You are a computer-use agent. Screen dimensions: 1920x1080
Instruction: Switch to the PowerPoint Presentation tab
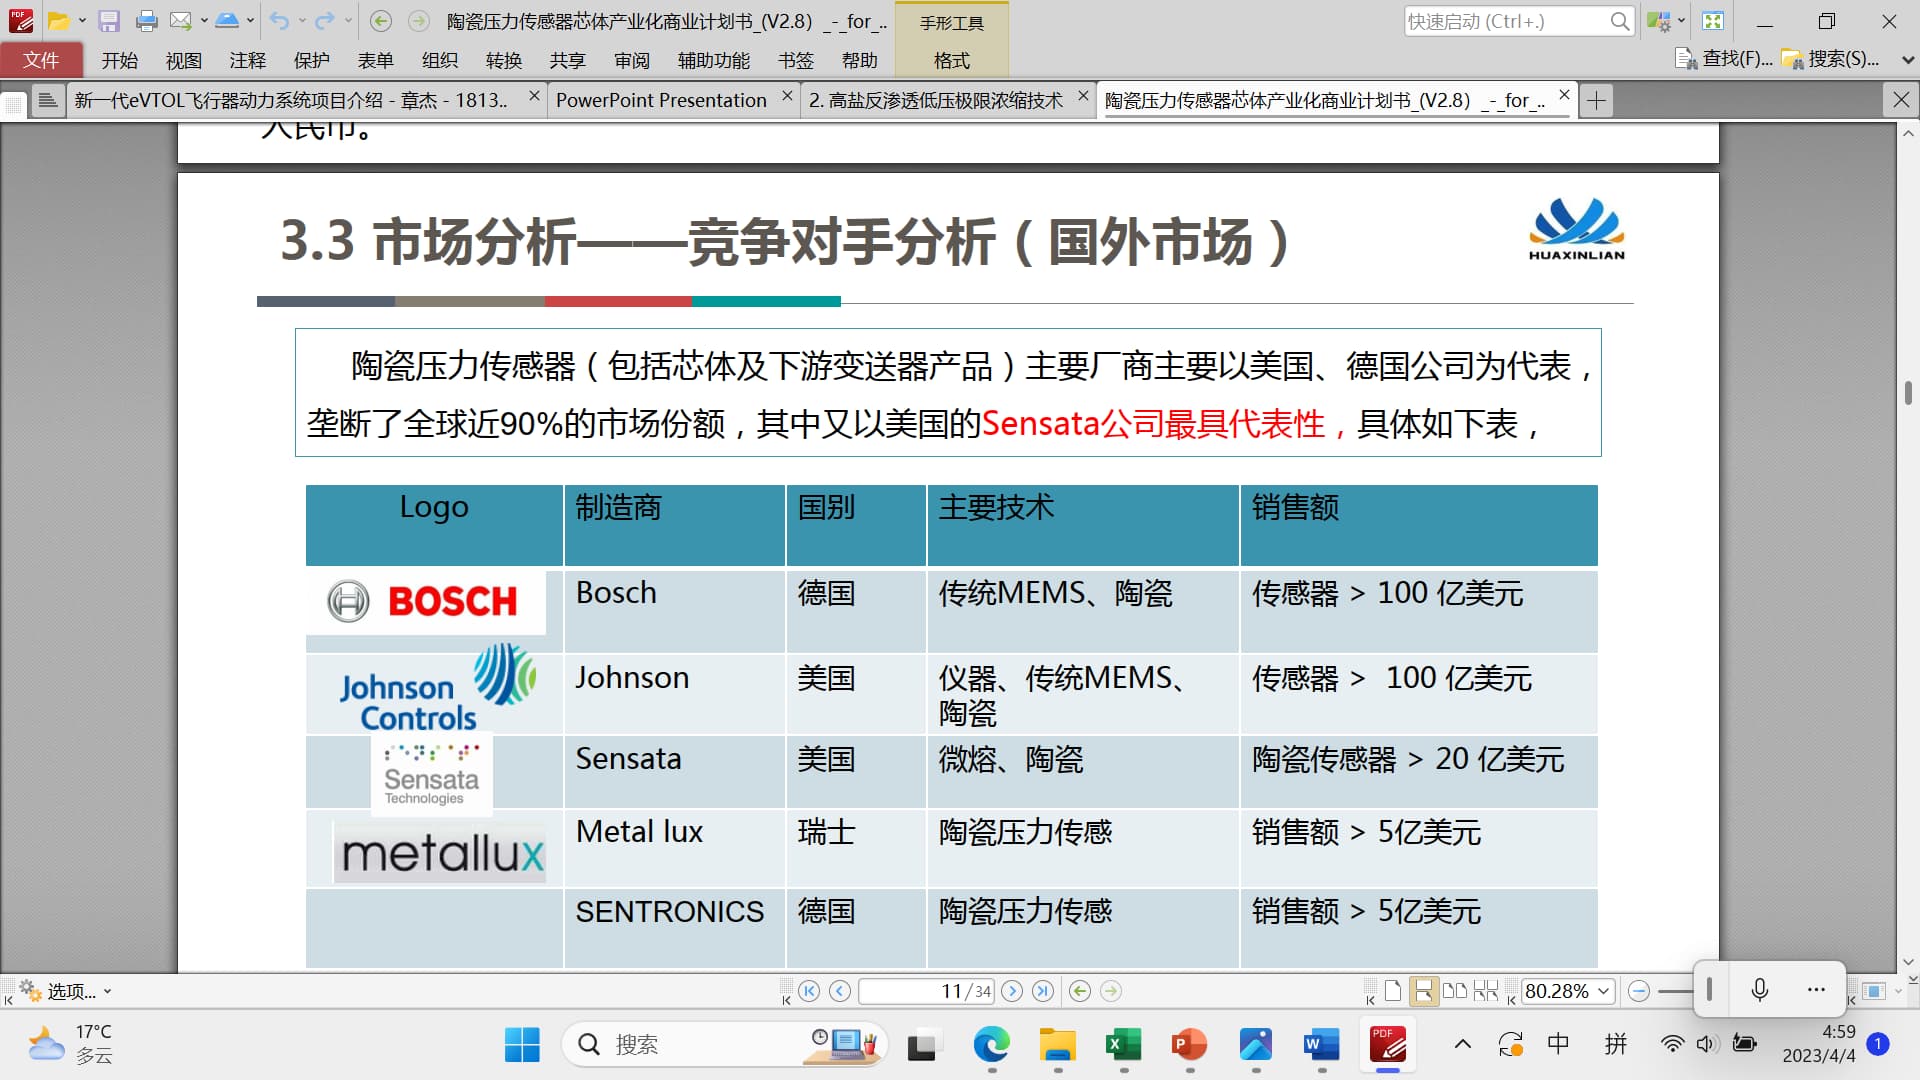tap(661, 100)
